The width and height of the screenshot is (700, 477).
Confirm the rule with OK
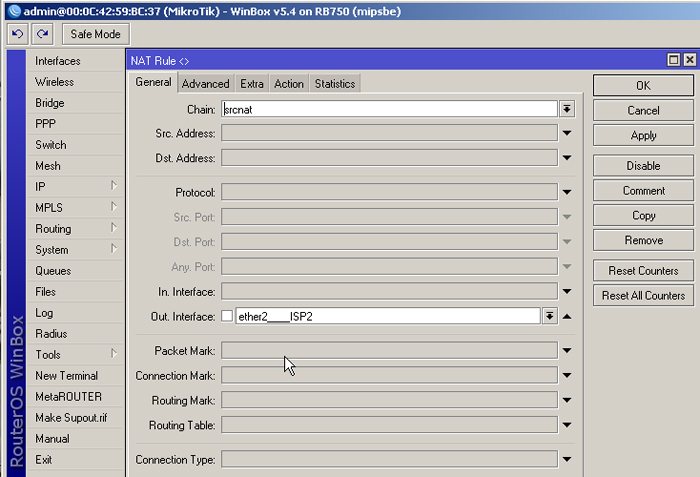(643, 85)
